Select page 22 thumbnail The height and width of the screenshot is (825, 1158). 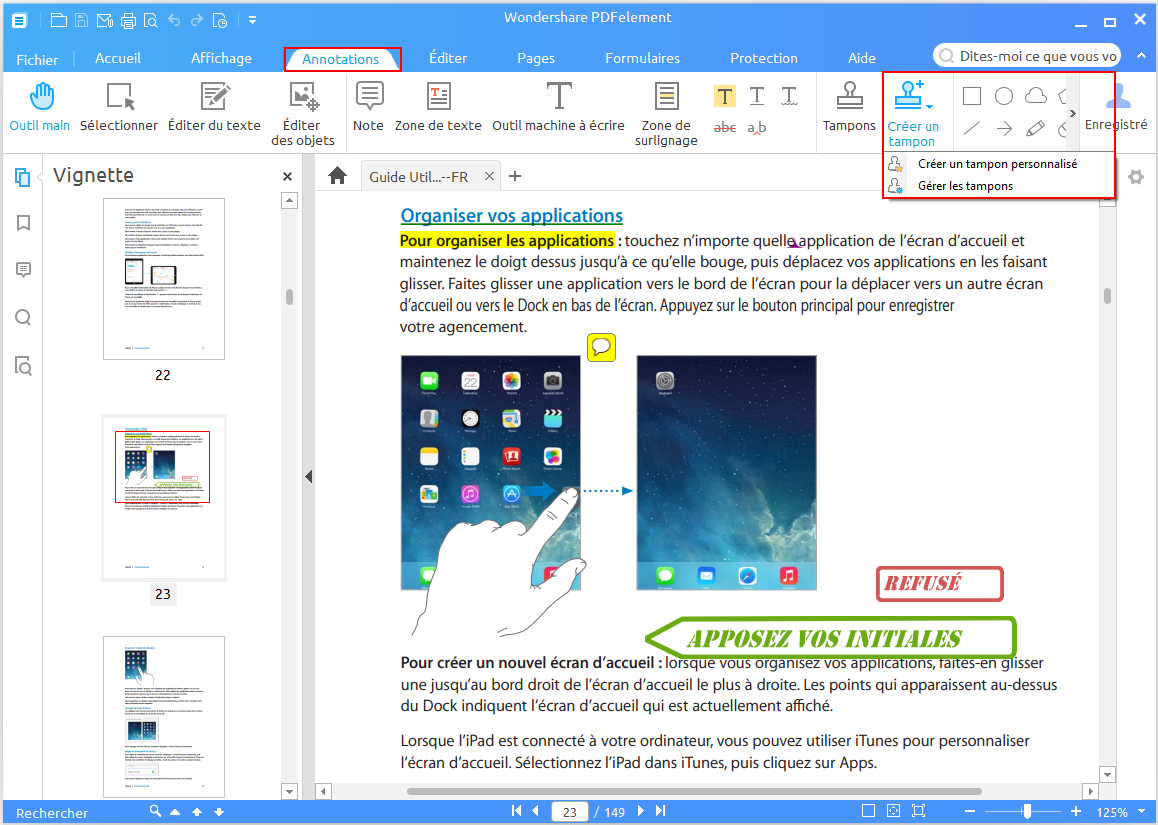tap(164, 278)
